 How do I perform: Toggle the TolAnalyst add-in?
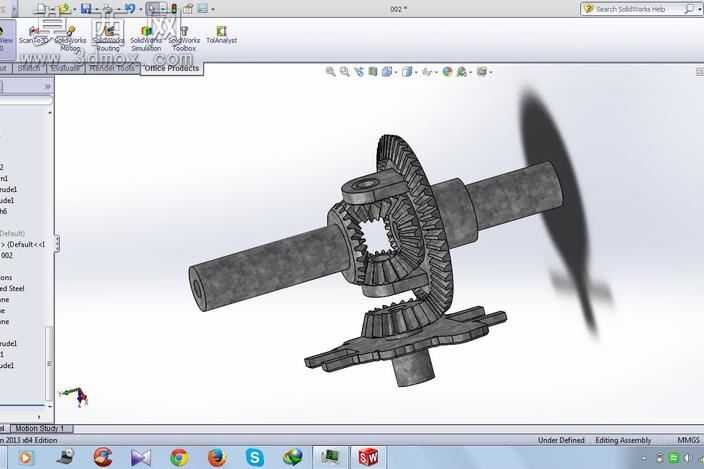coord(221,35)
